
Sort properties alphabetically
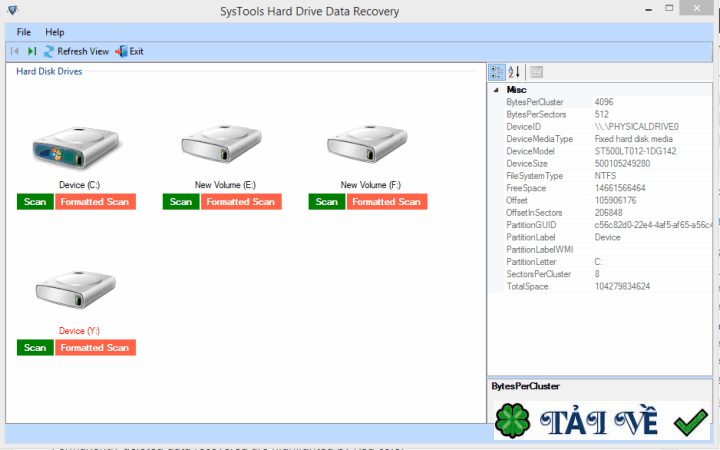click(514, 72)
